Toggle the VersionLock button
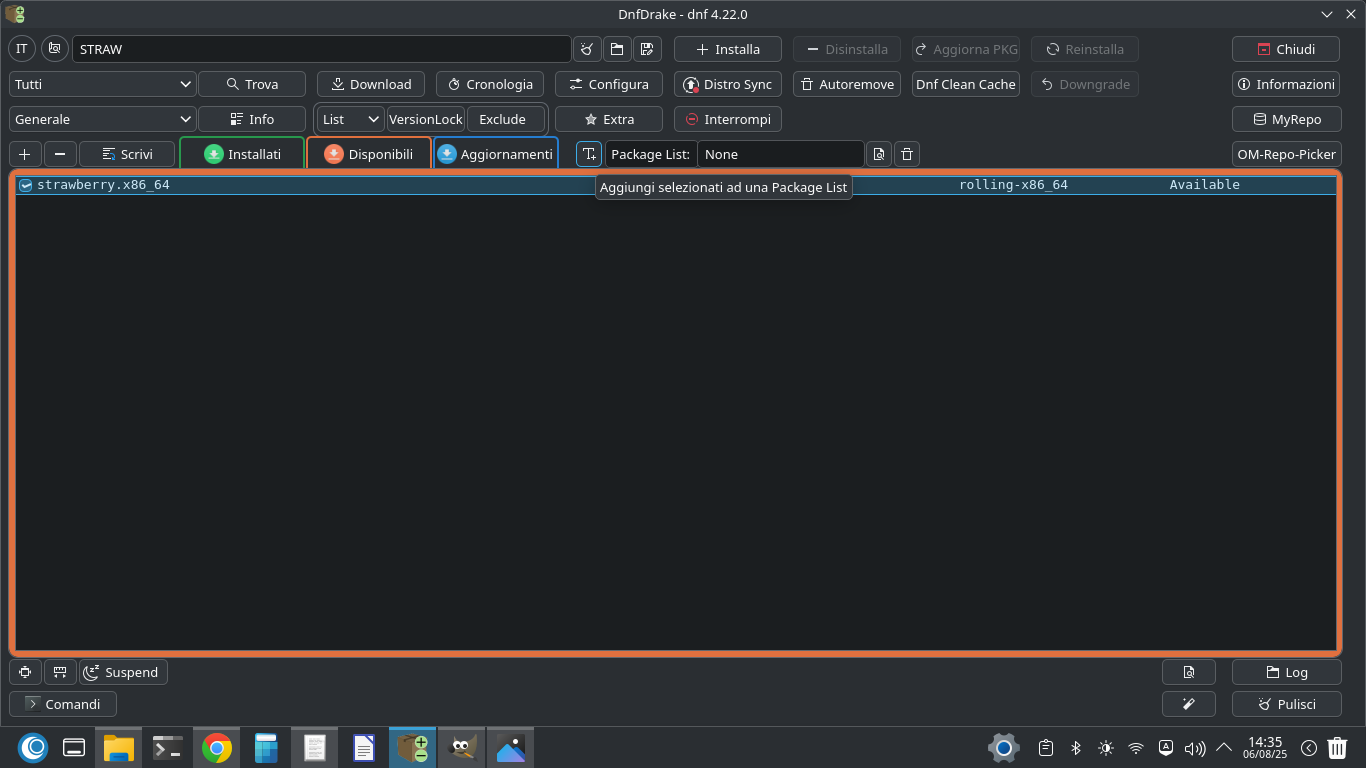The height and width of the screenshot is (768, 1366). [x=425, y=119]
